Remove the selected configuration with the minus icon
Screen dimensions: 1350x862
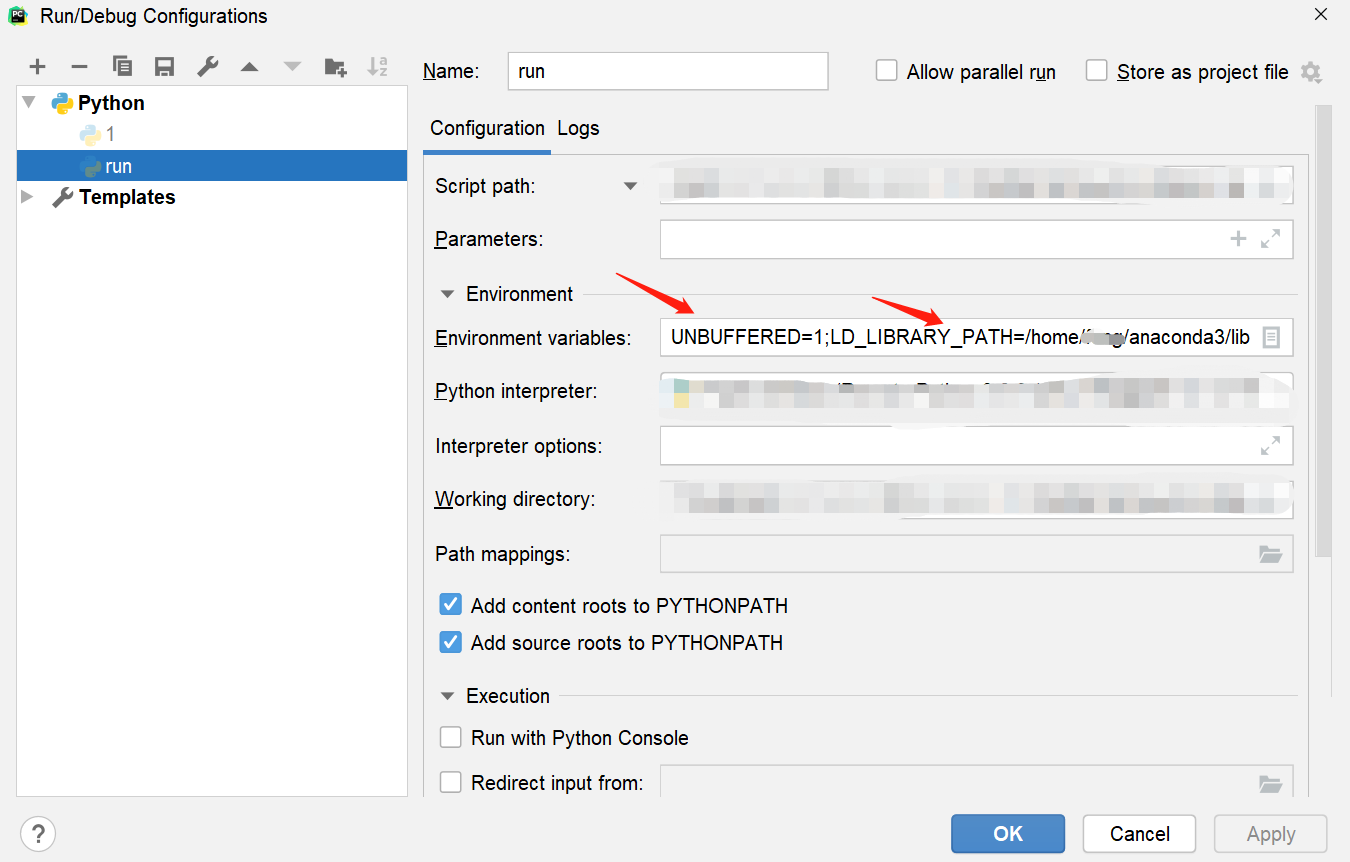[80, 67]
